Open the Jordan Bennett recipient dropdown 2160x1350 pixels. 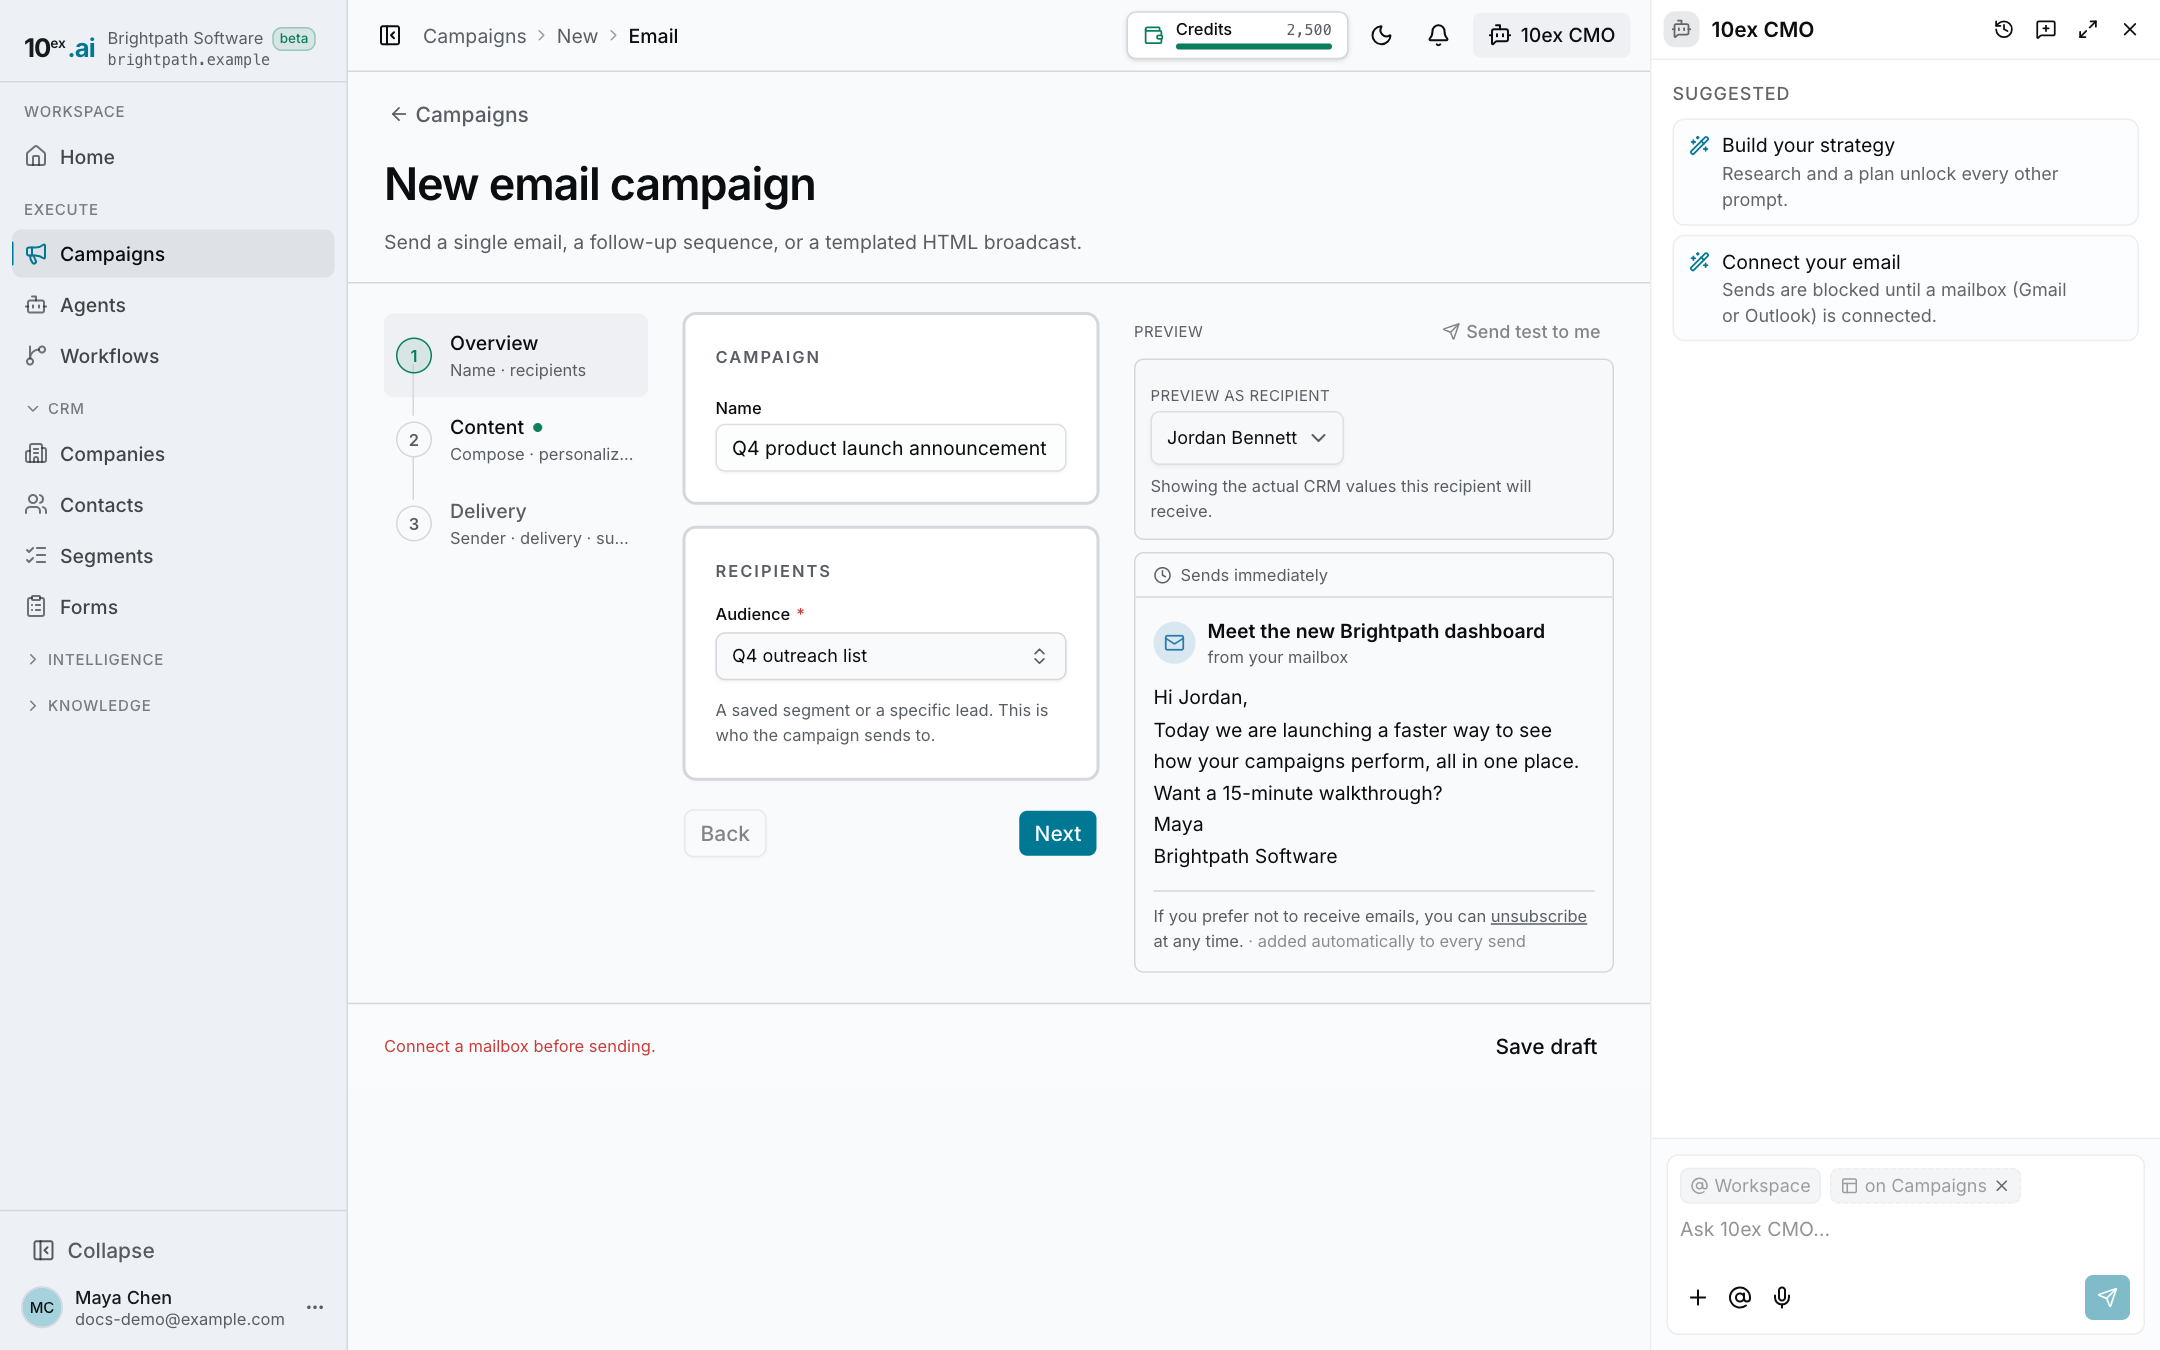1246,438
